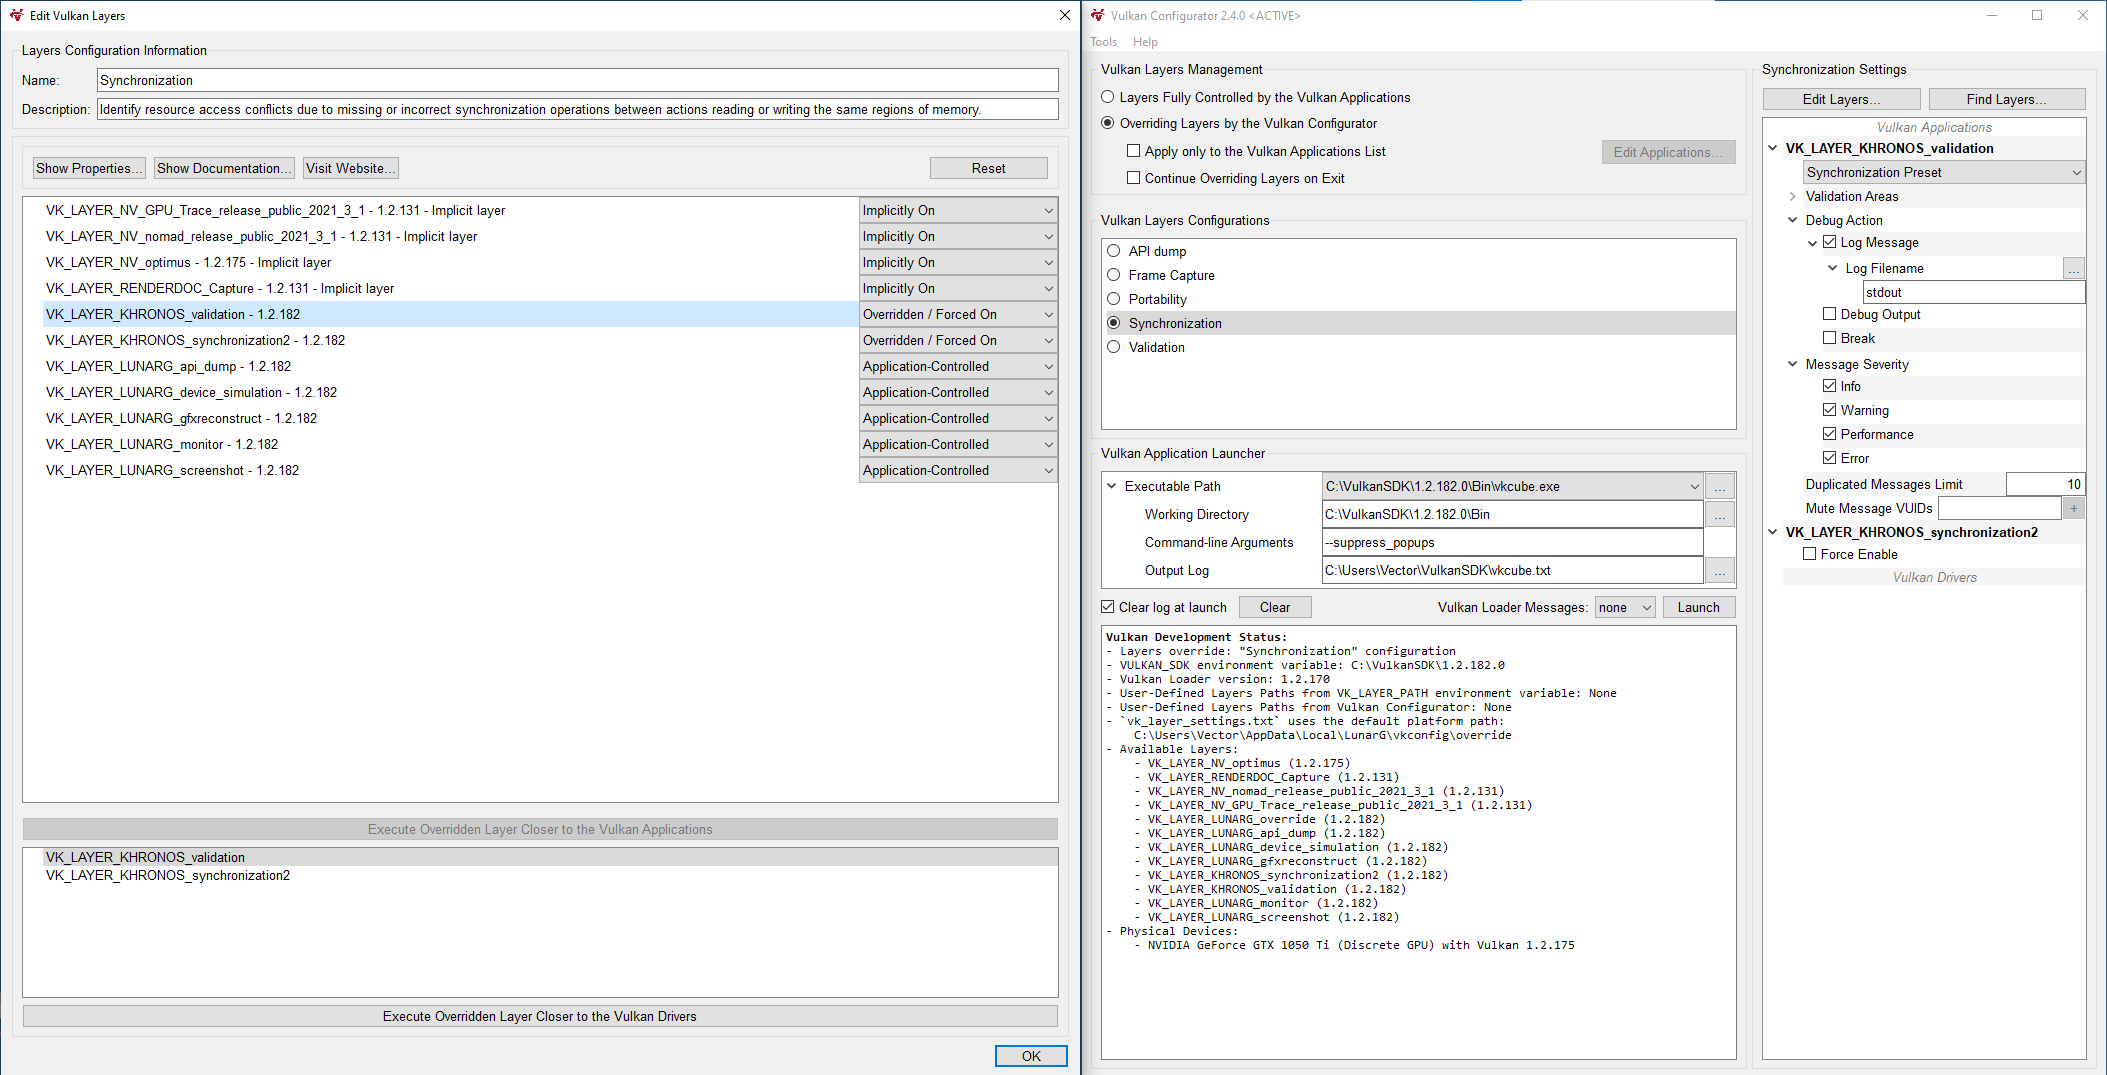This screenshot has width=2107, height=1075.
Task: Select the "API dump" configuration
Action: 1113,251
